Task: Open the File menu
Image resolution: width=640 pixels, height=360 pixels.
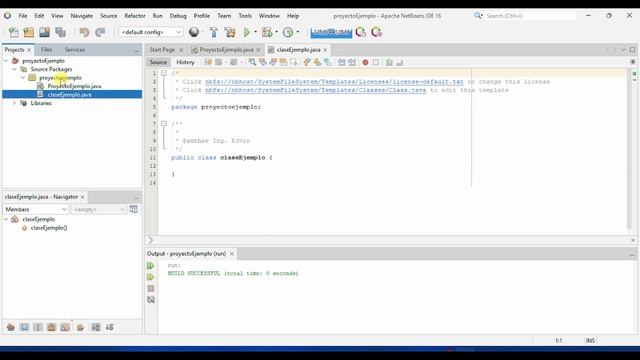Action: [x=23, y=16]
